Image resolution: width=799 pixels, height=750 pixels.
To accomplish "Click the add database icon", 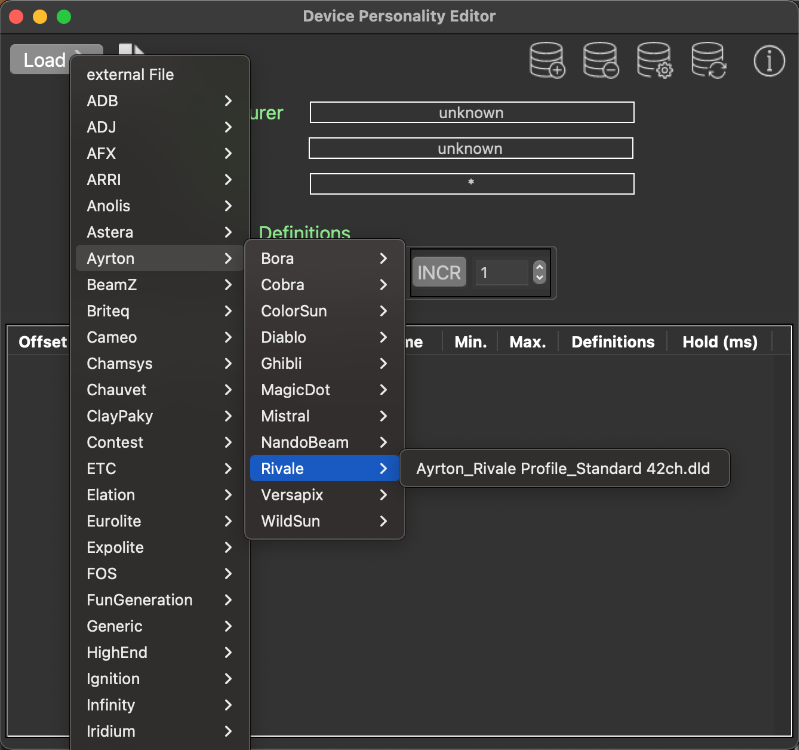I will (x=547, y=61).
